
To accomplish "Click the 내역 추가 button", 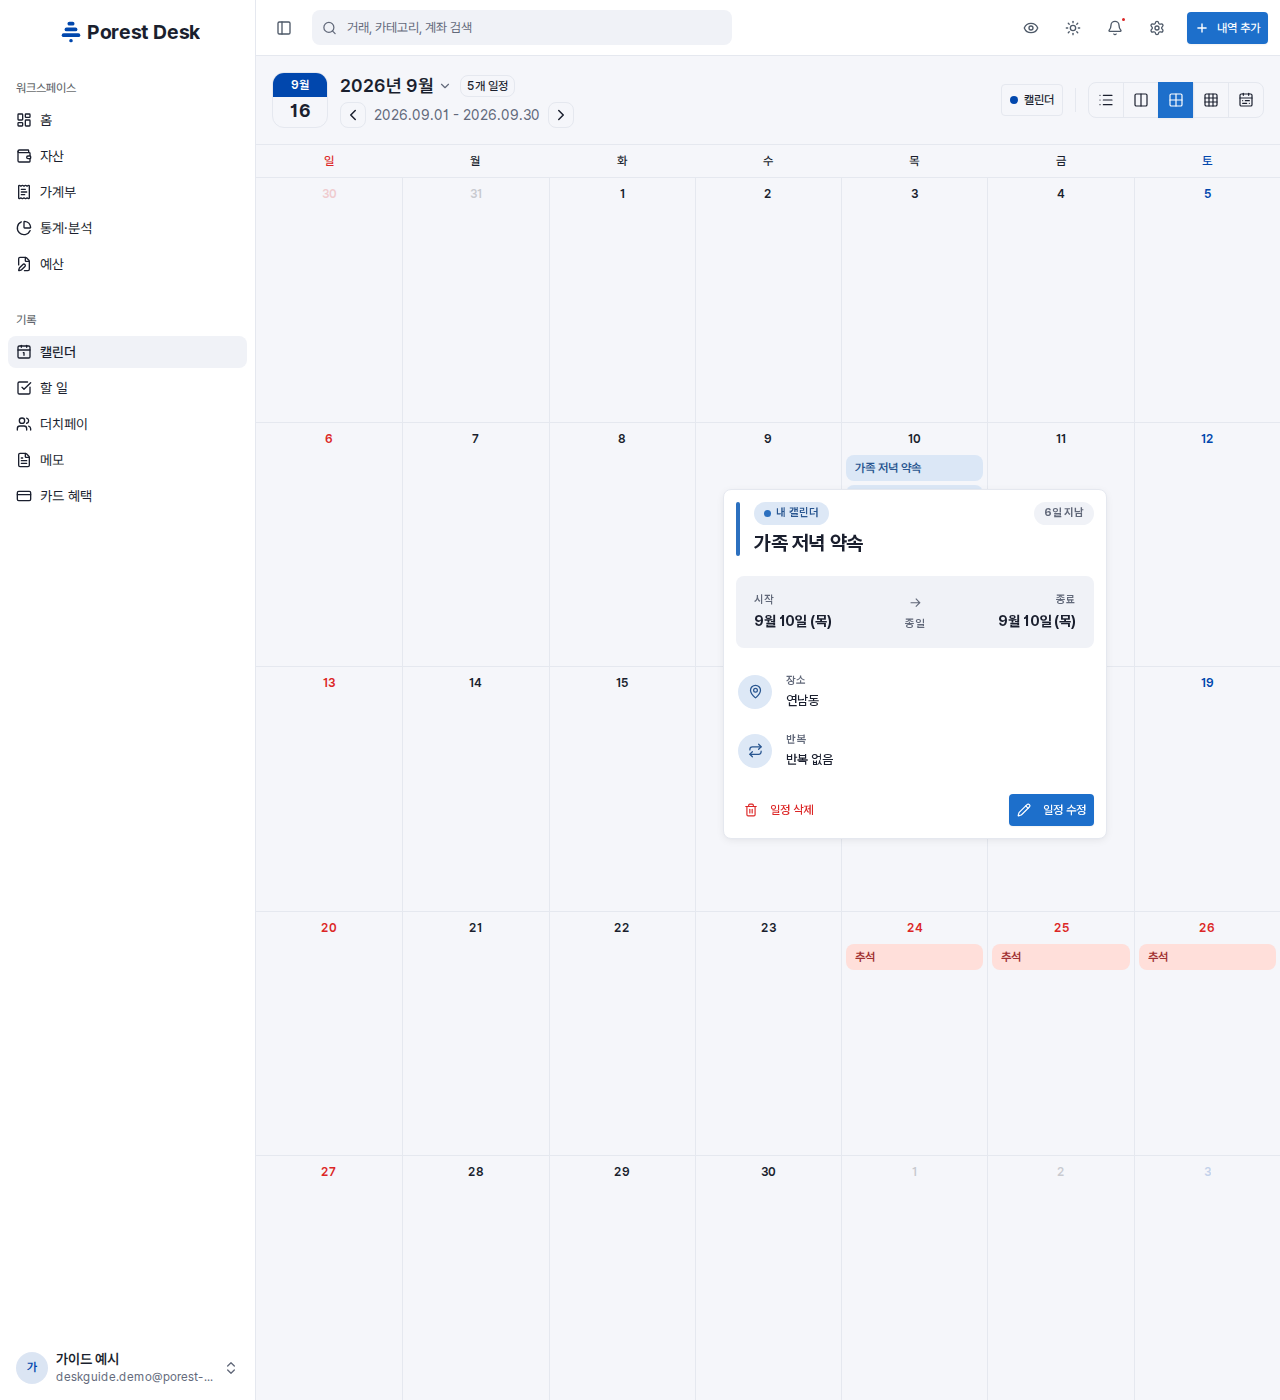I will coord(1227,28).
